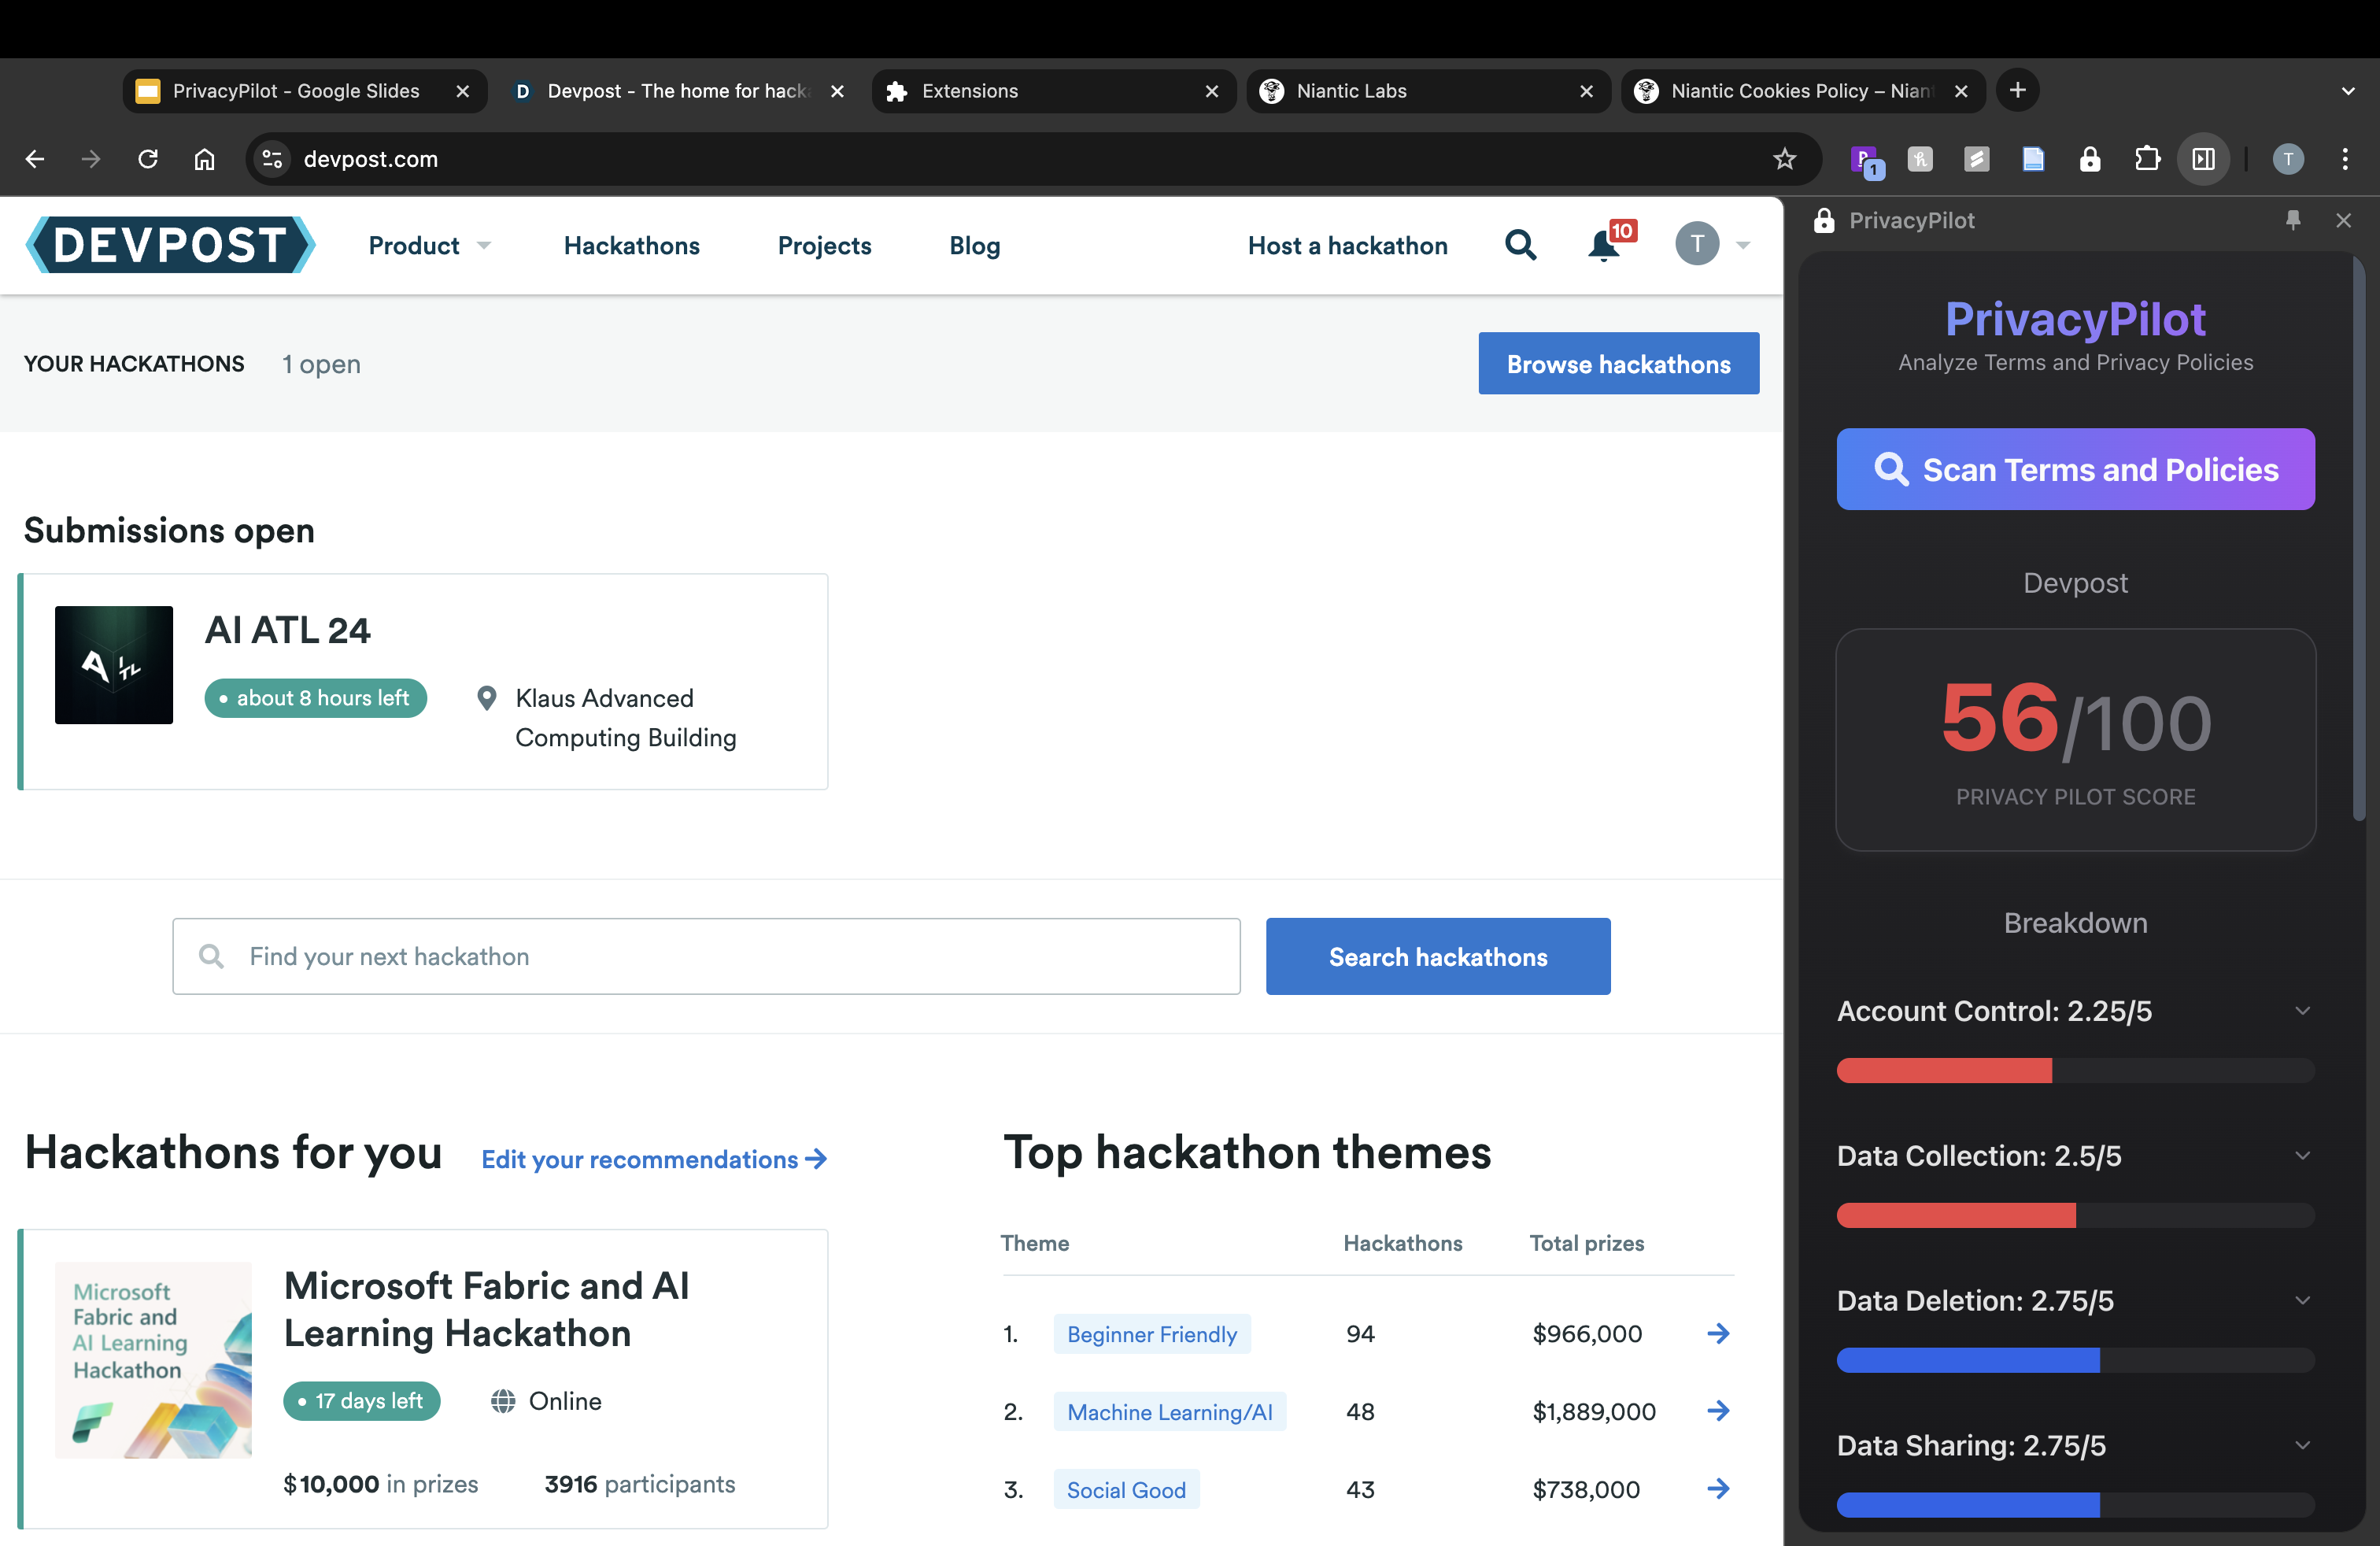Expand the Account Control breakdown chevron
This screenshot has width=2380, height=1546.
pyautogui.click(x=2302, y=1010)
